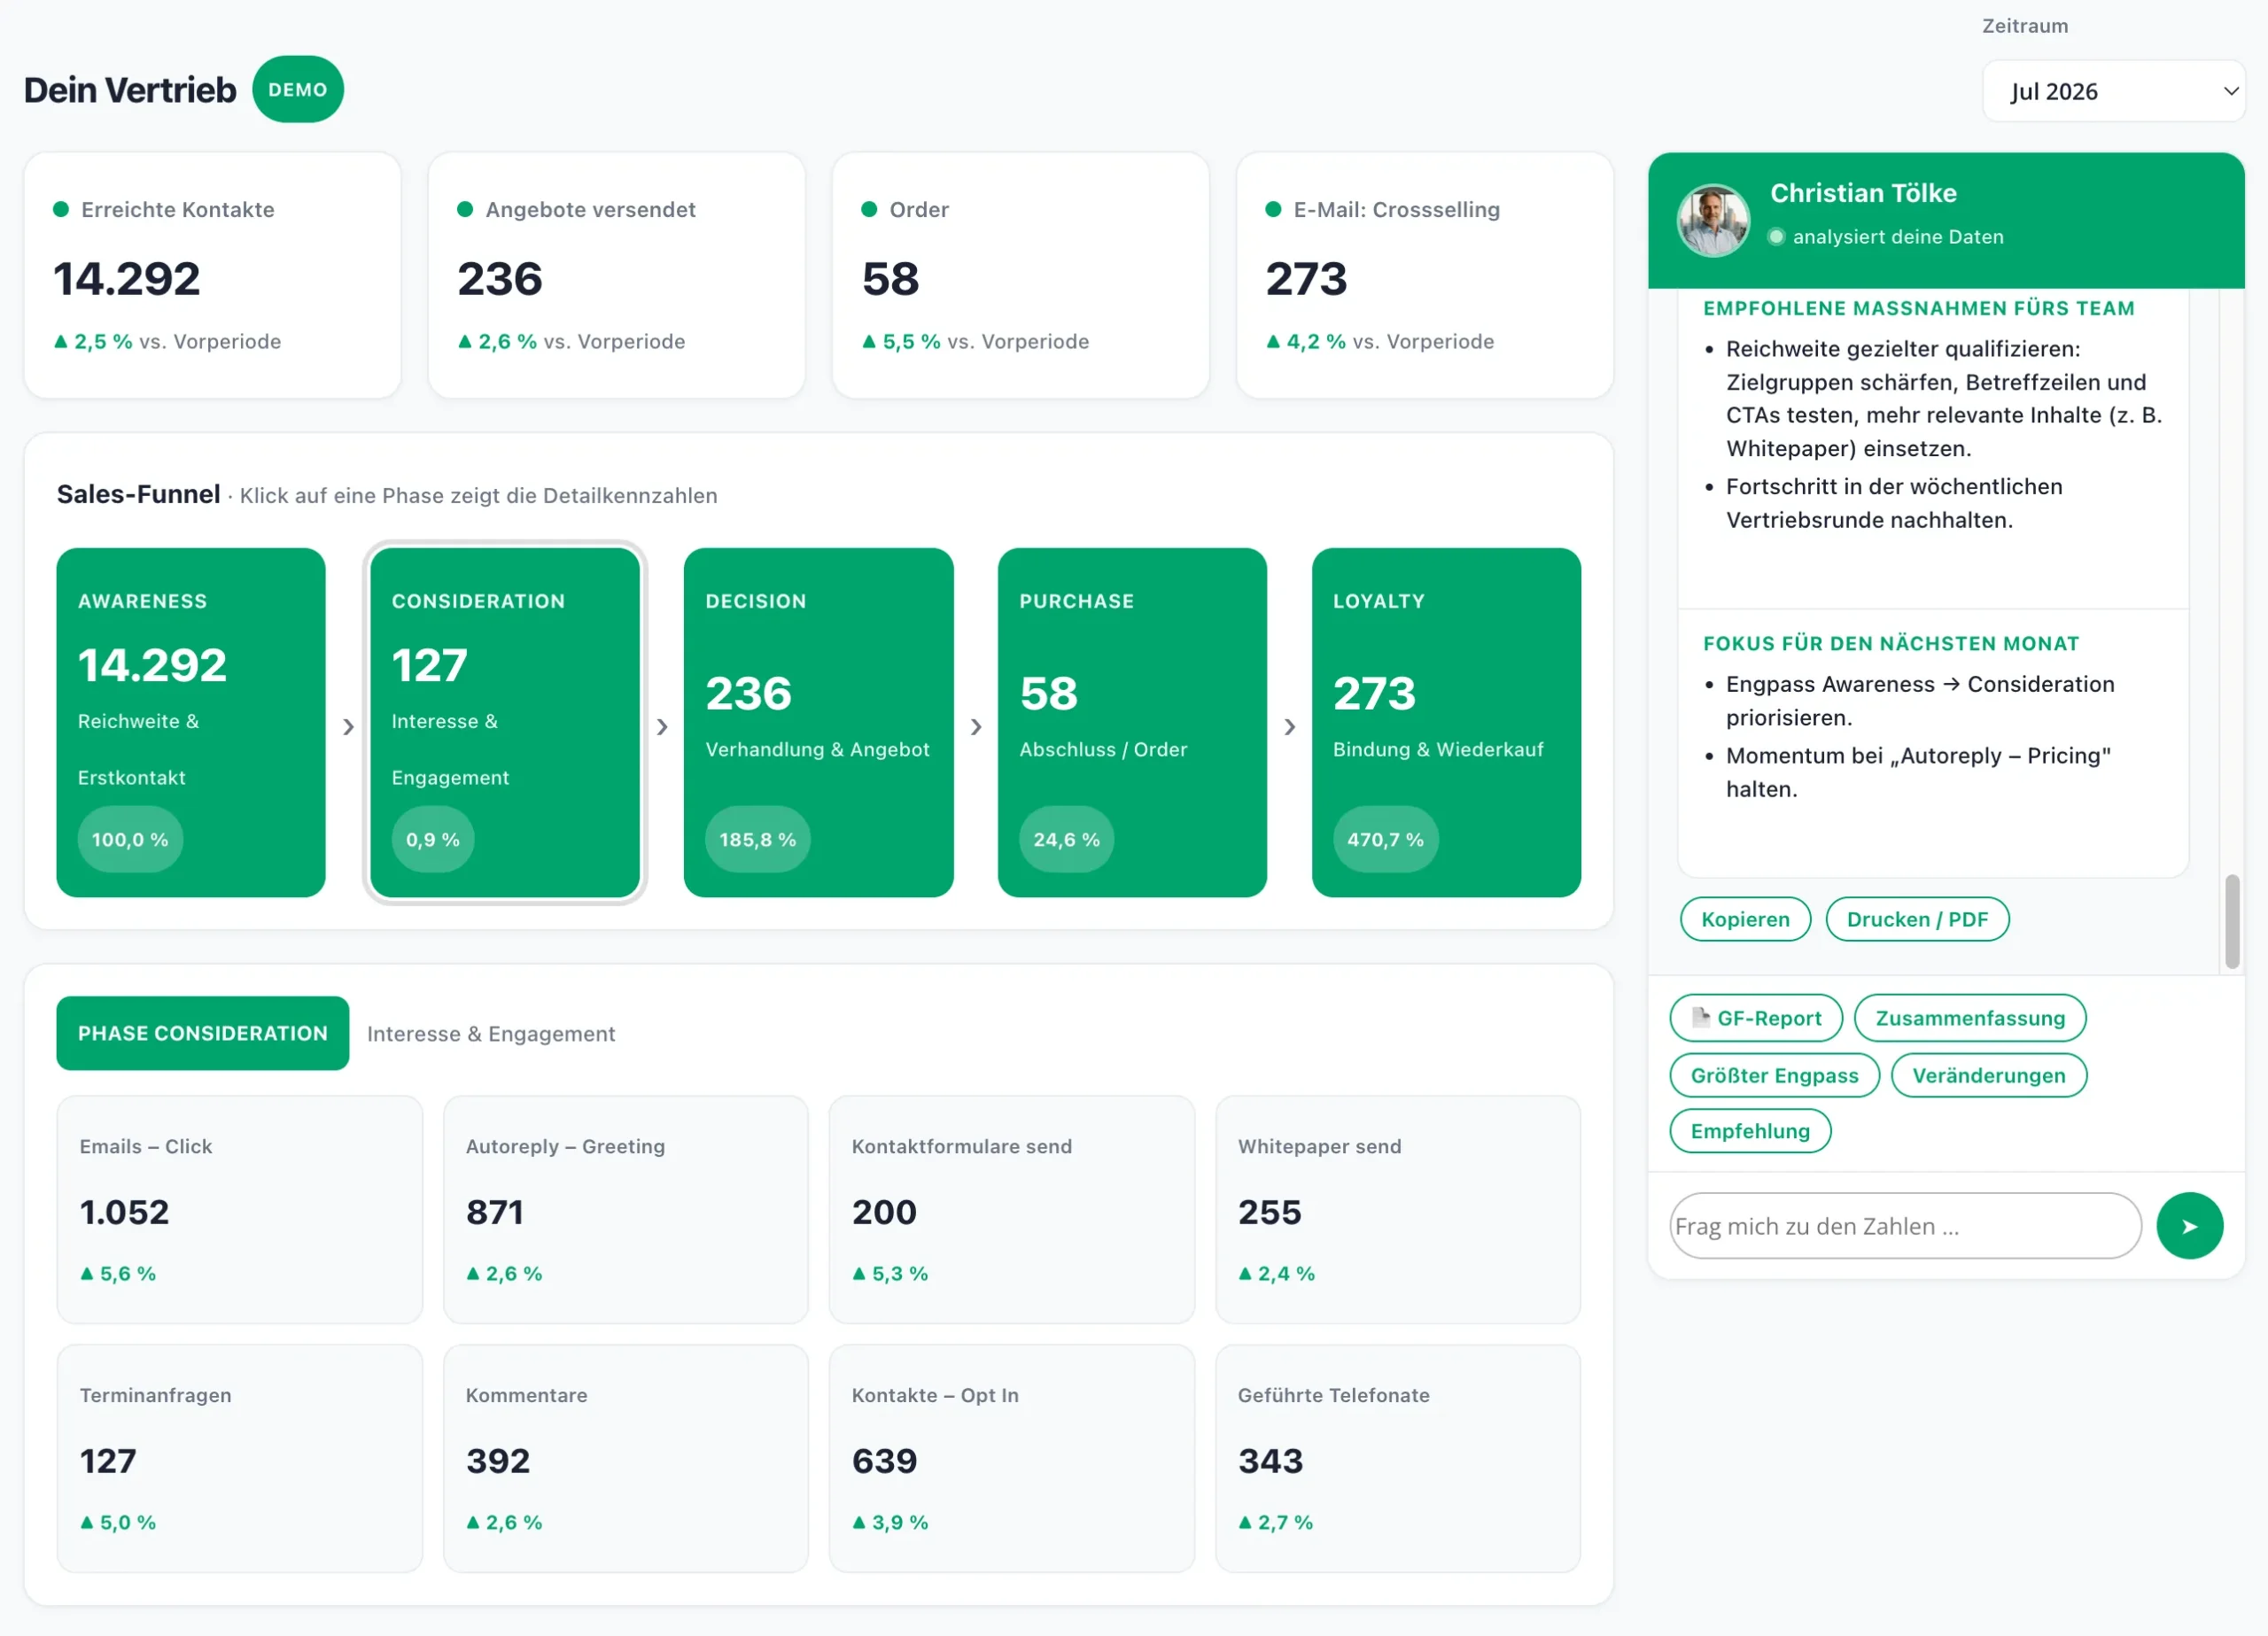Viewport: 2268px width, 1636px height.
Task: Open the Geführte Telefonate metric card
Action: click(x=1398, y=1458)
